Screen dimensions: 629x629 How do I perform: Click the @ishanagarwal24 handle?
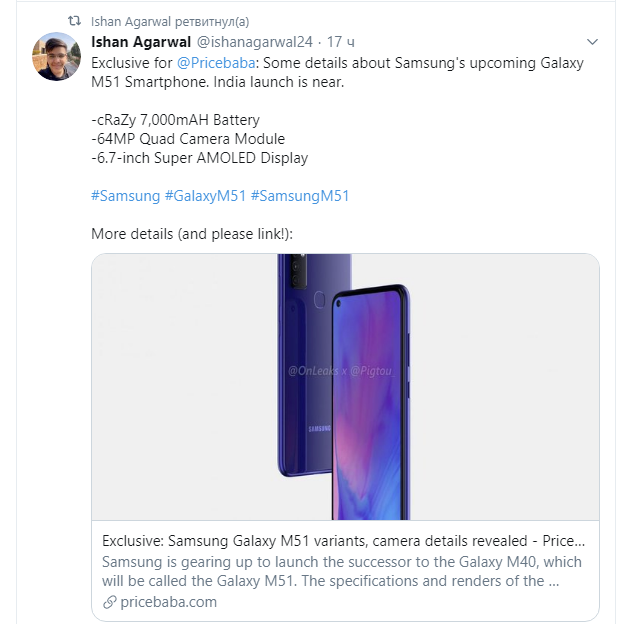254,42
